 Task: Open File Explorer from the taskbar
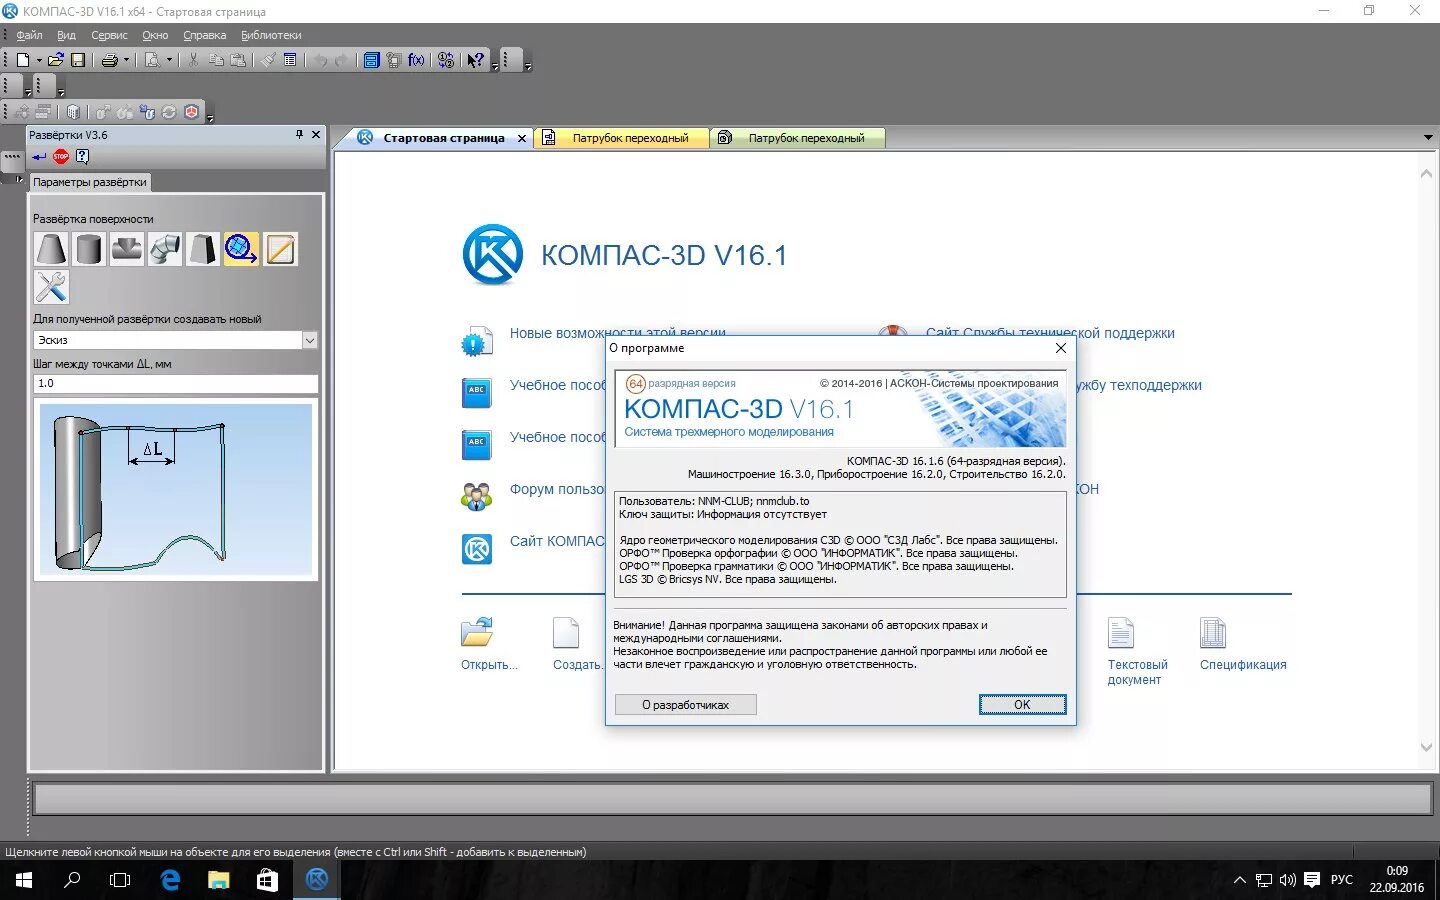(218, 880)
